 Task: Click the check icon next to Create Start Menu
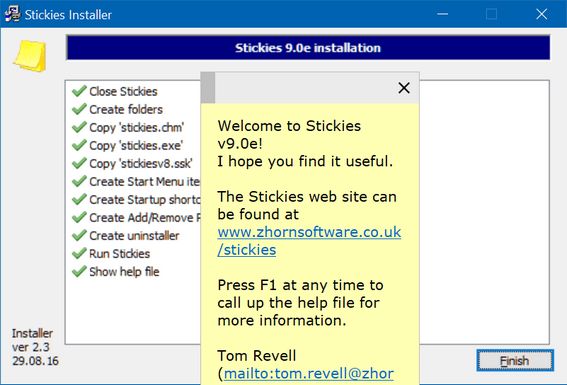click(79, 181)
